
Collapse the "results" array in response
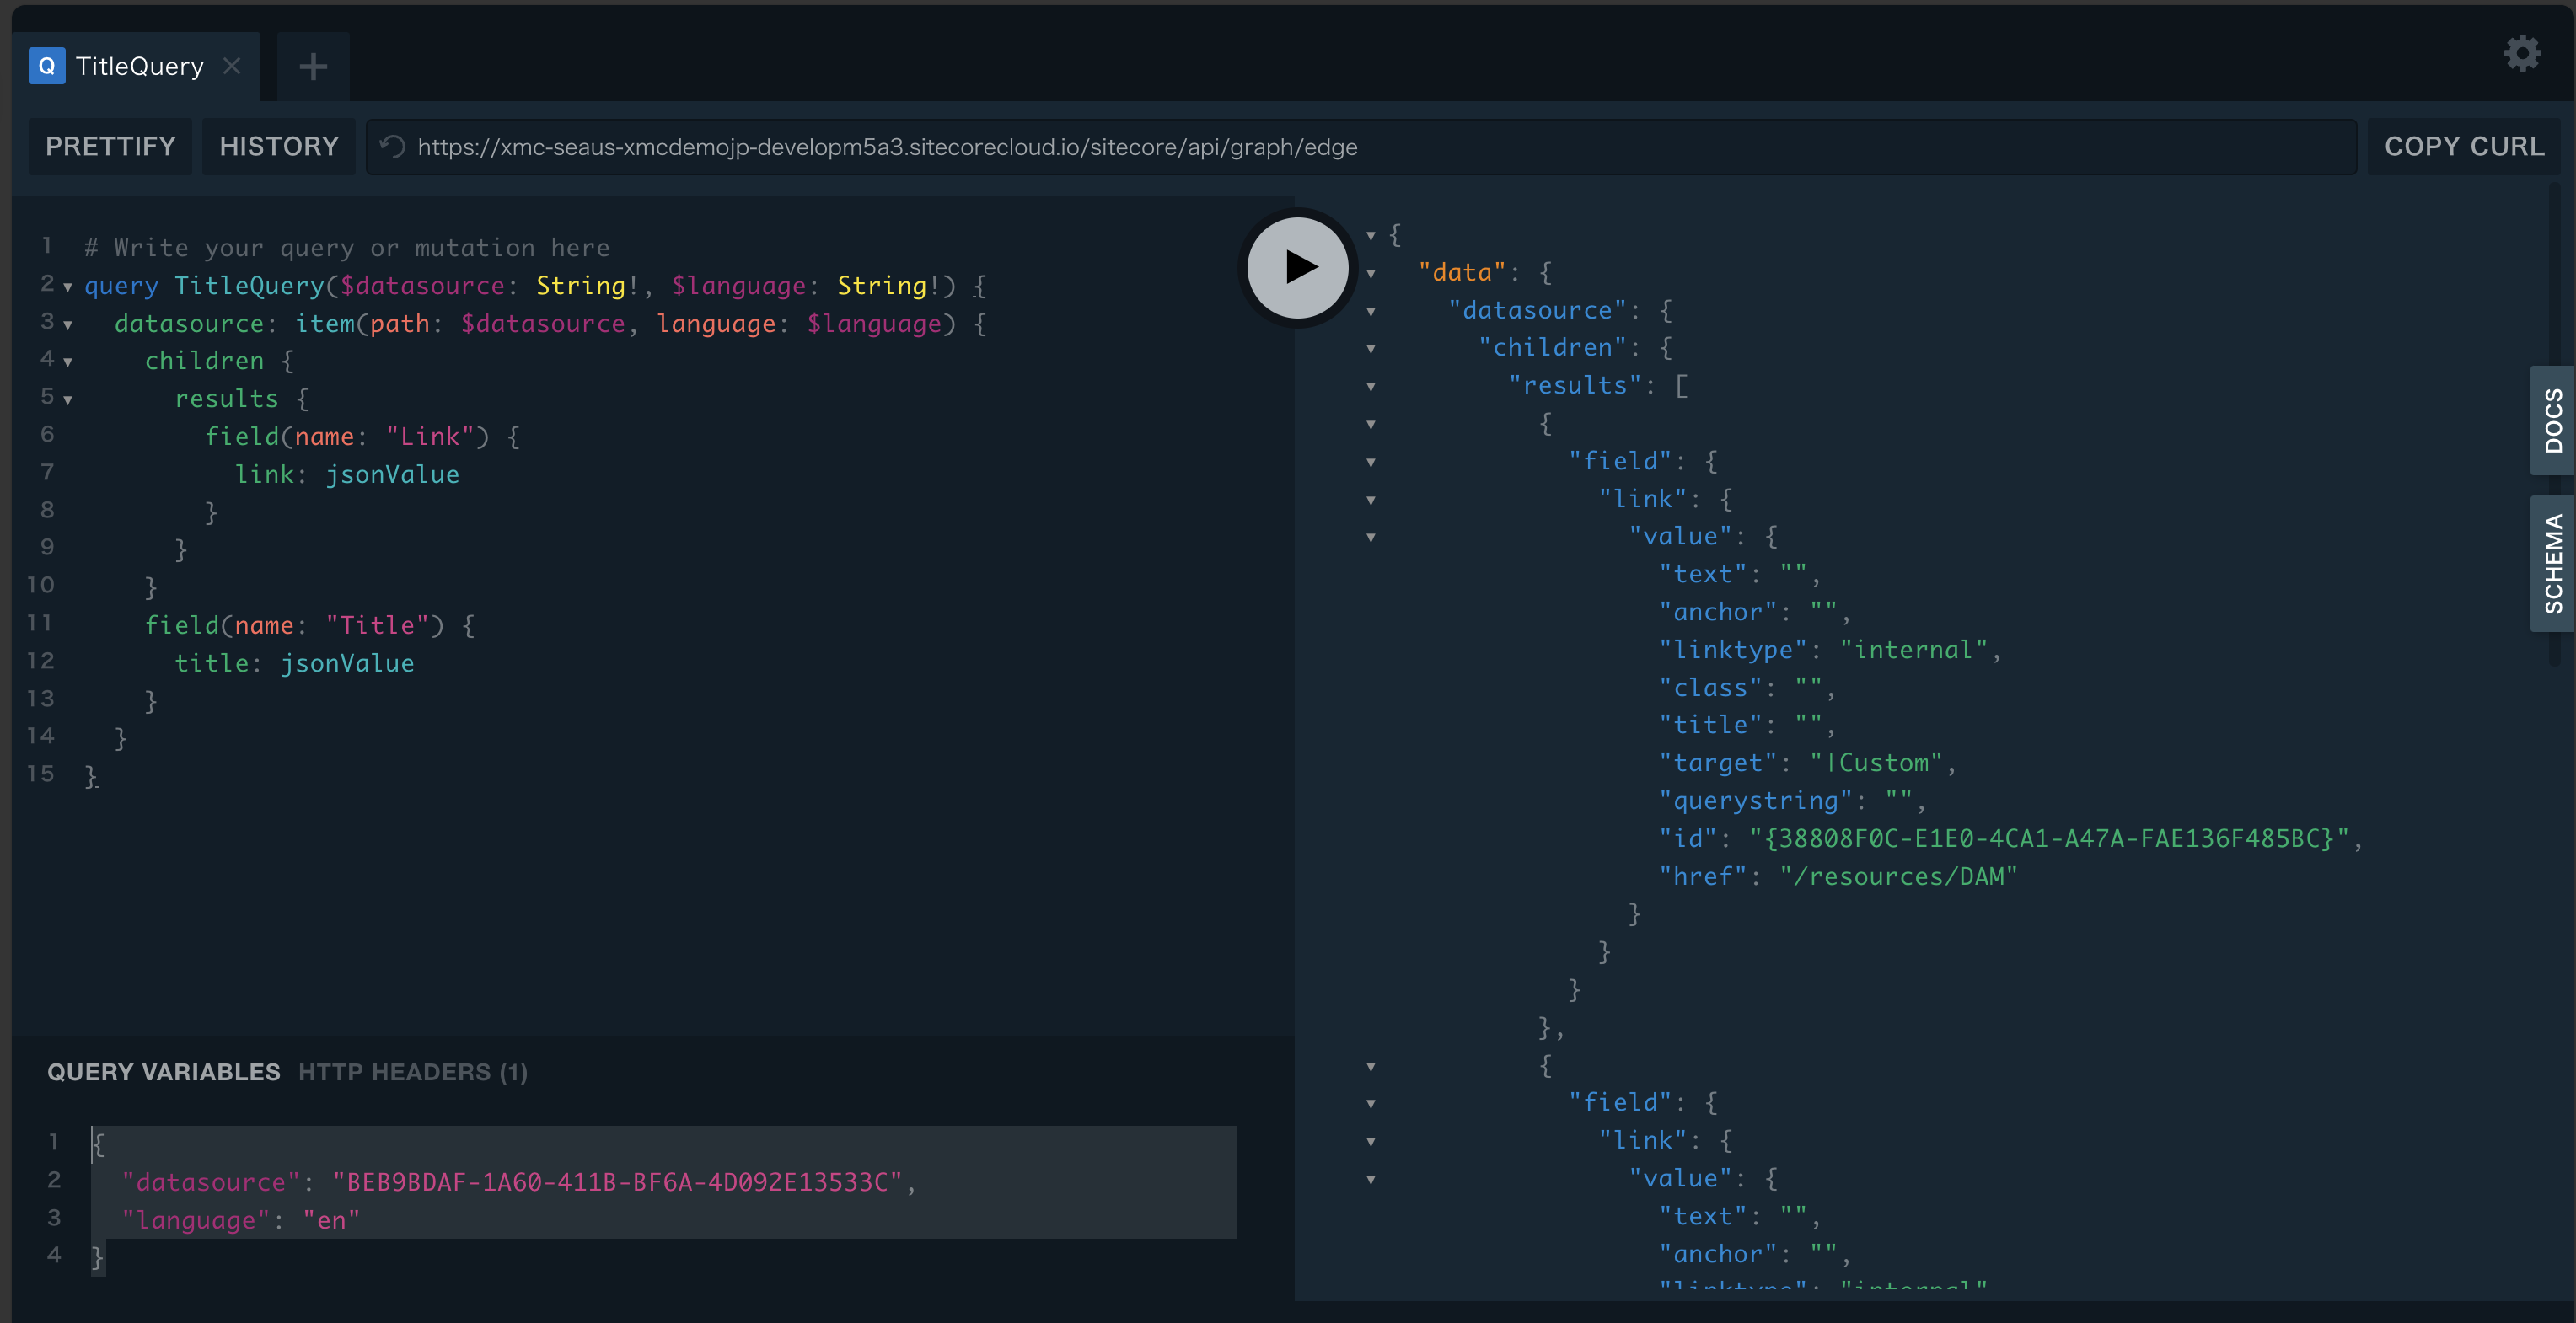[x=1371, y=387]
